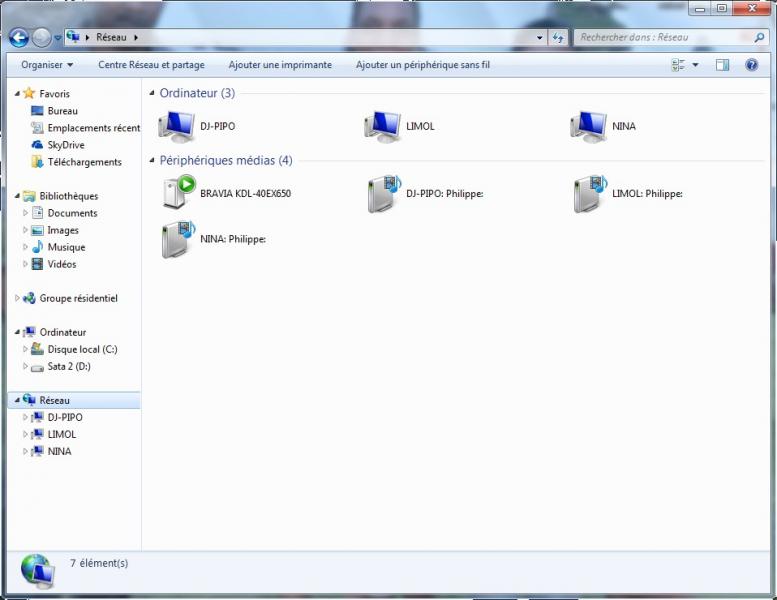Open the Organiser dropdown menu
The width and height of the screenshot is (777, 600).
point(47,65)
